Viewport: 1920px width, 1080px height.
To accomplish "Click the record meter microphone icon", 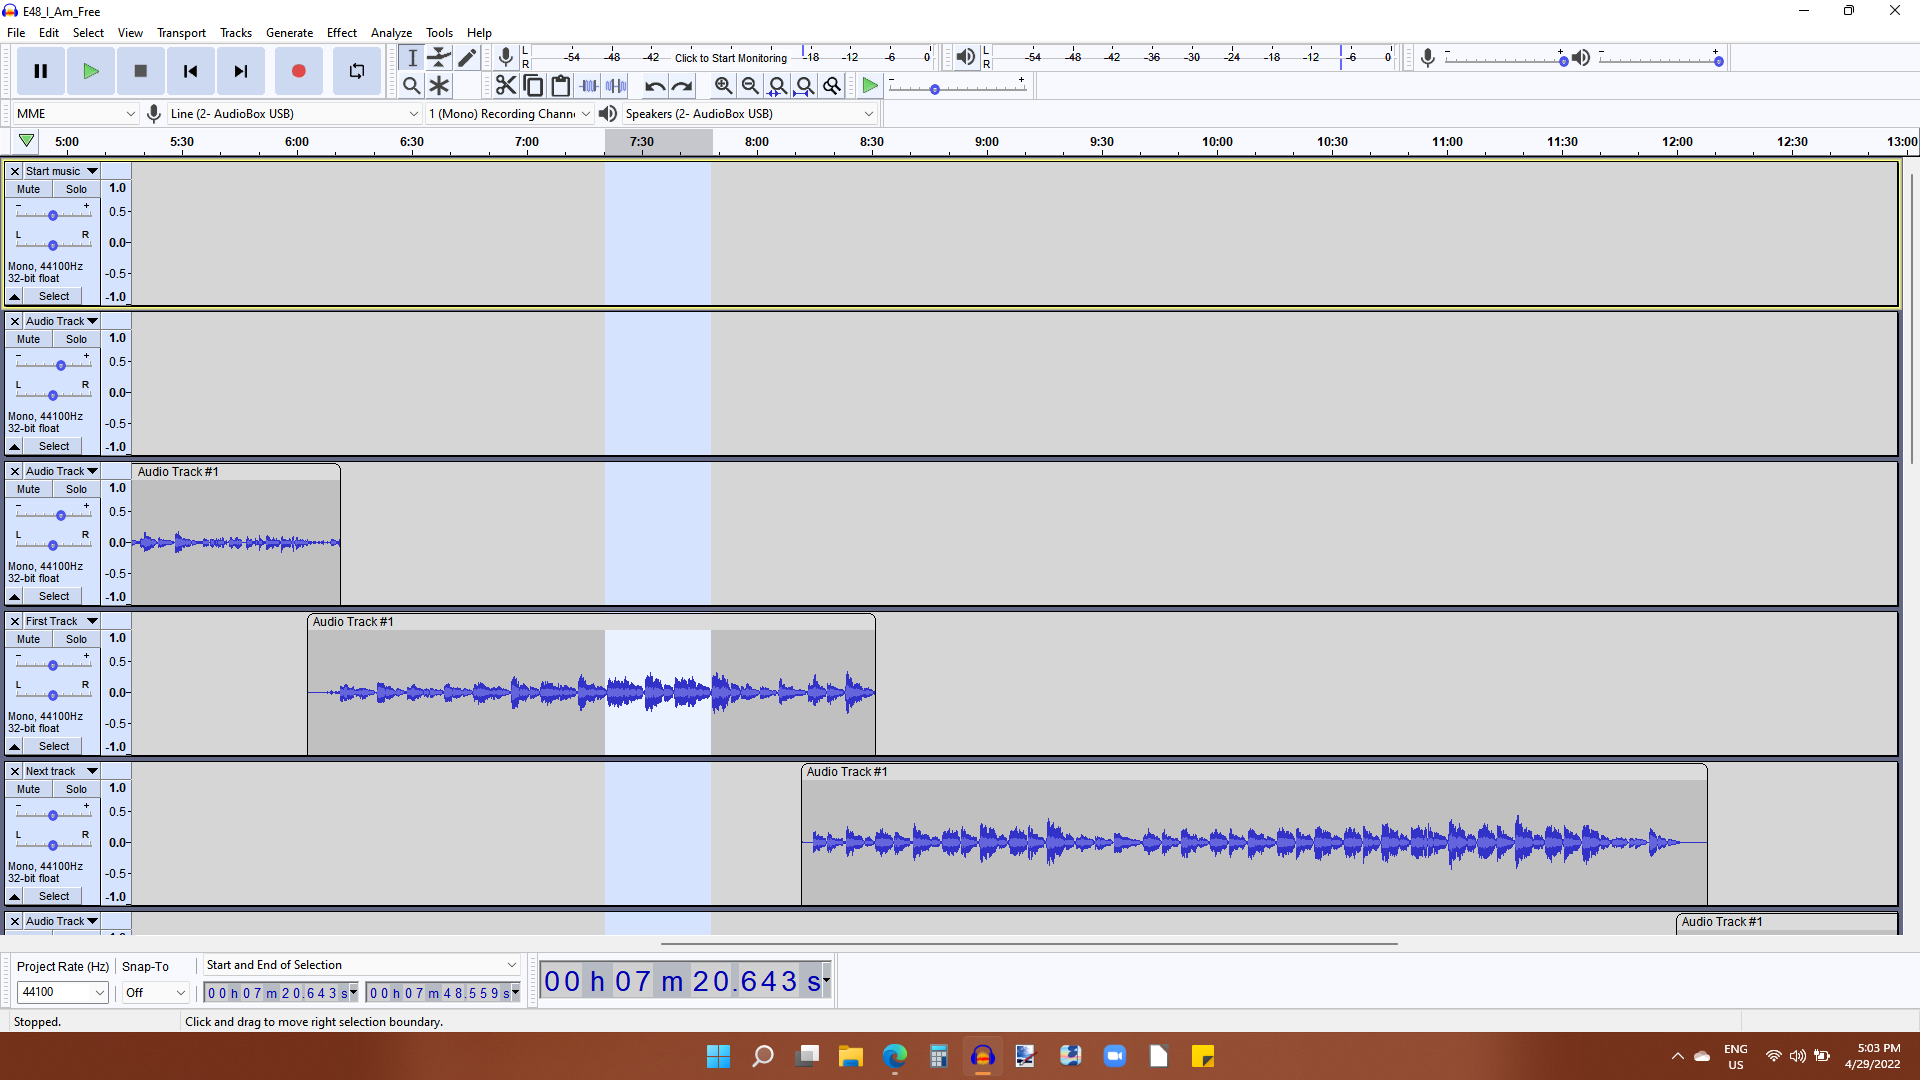I will click(506, 57).
